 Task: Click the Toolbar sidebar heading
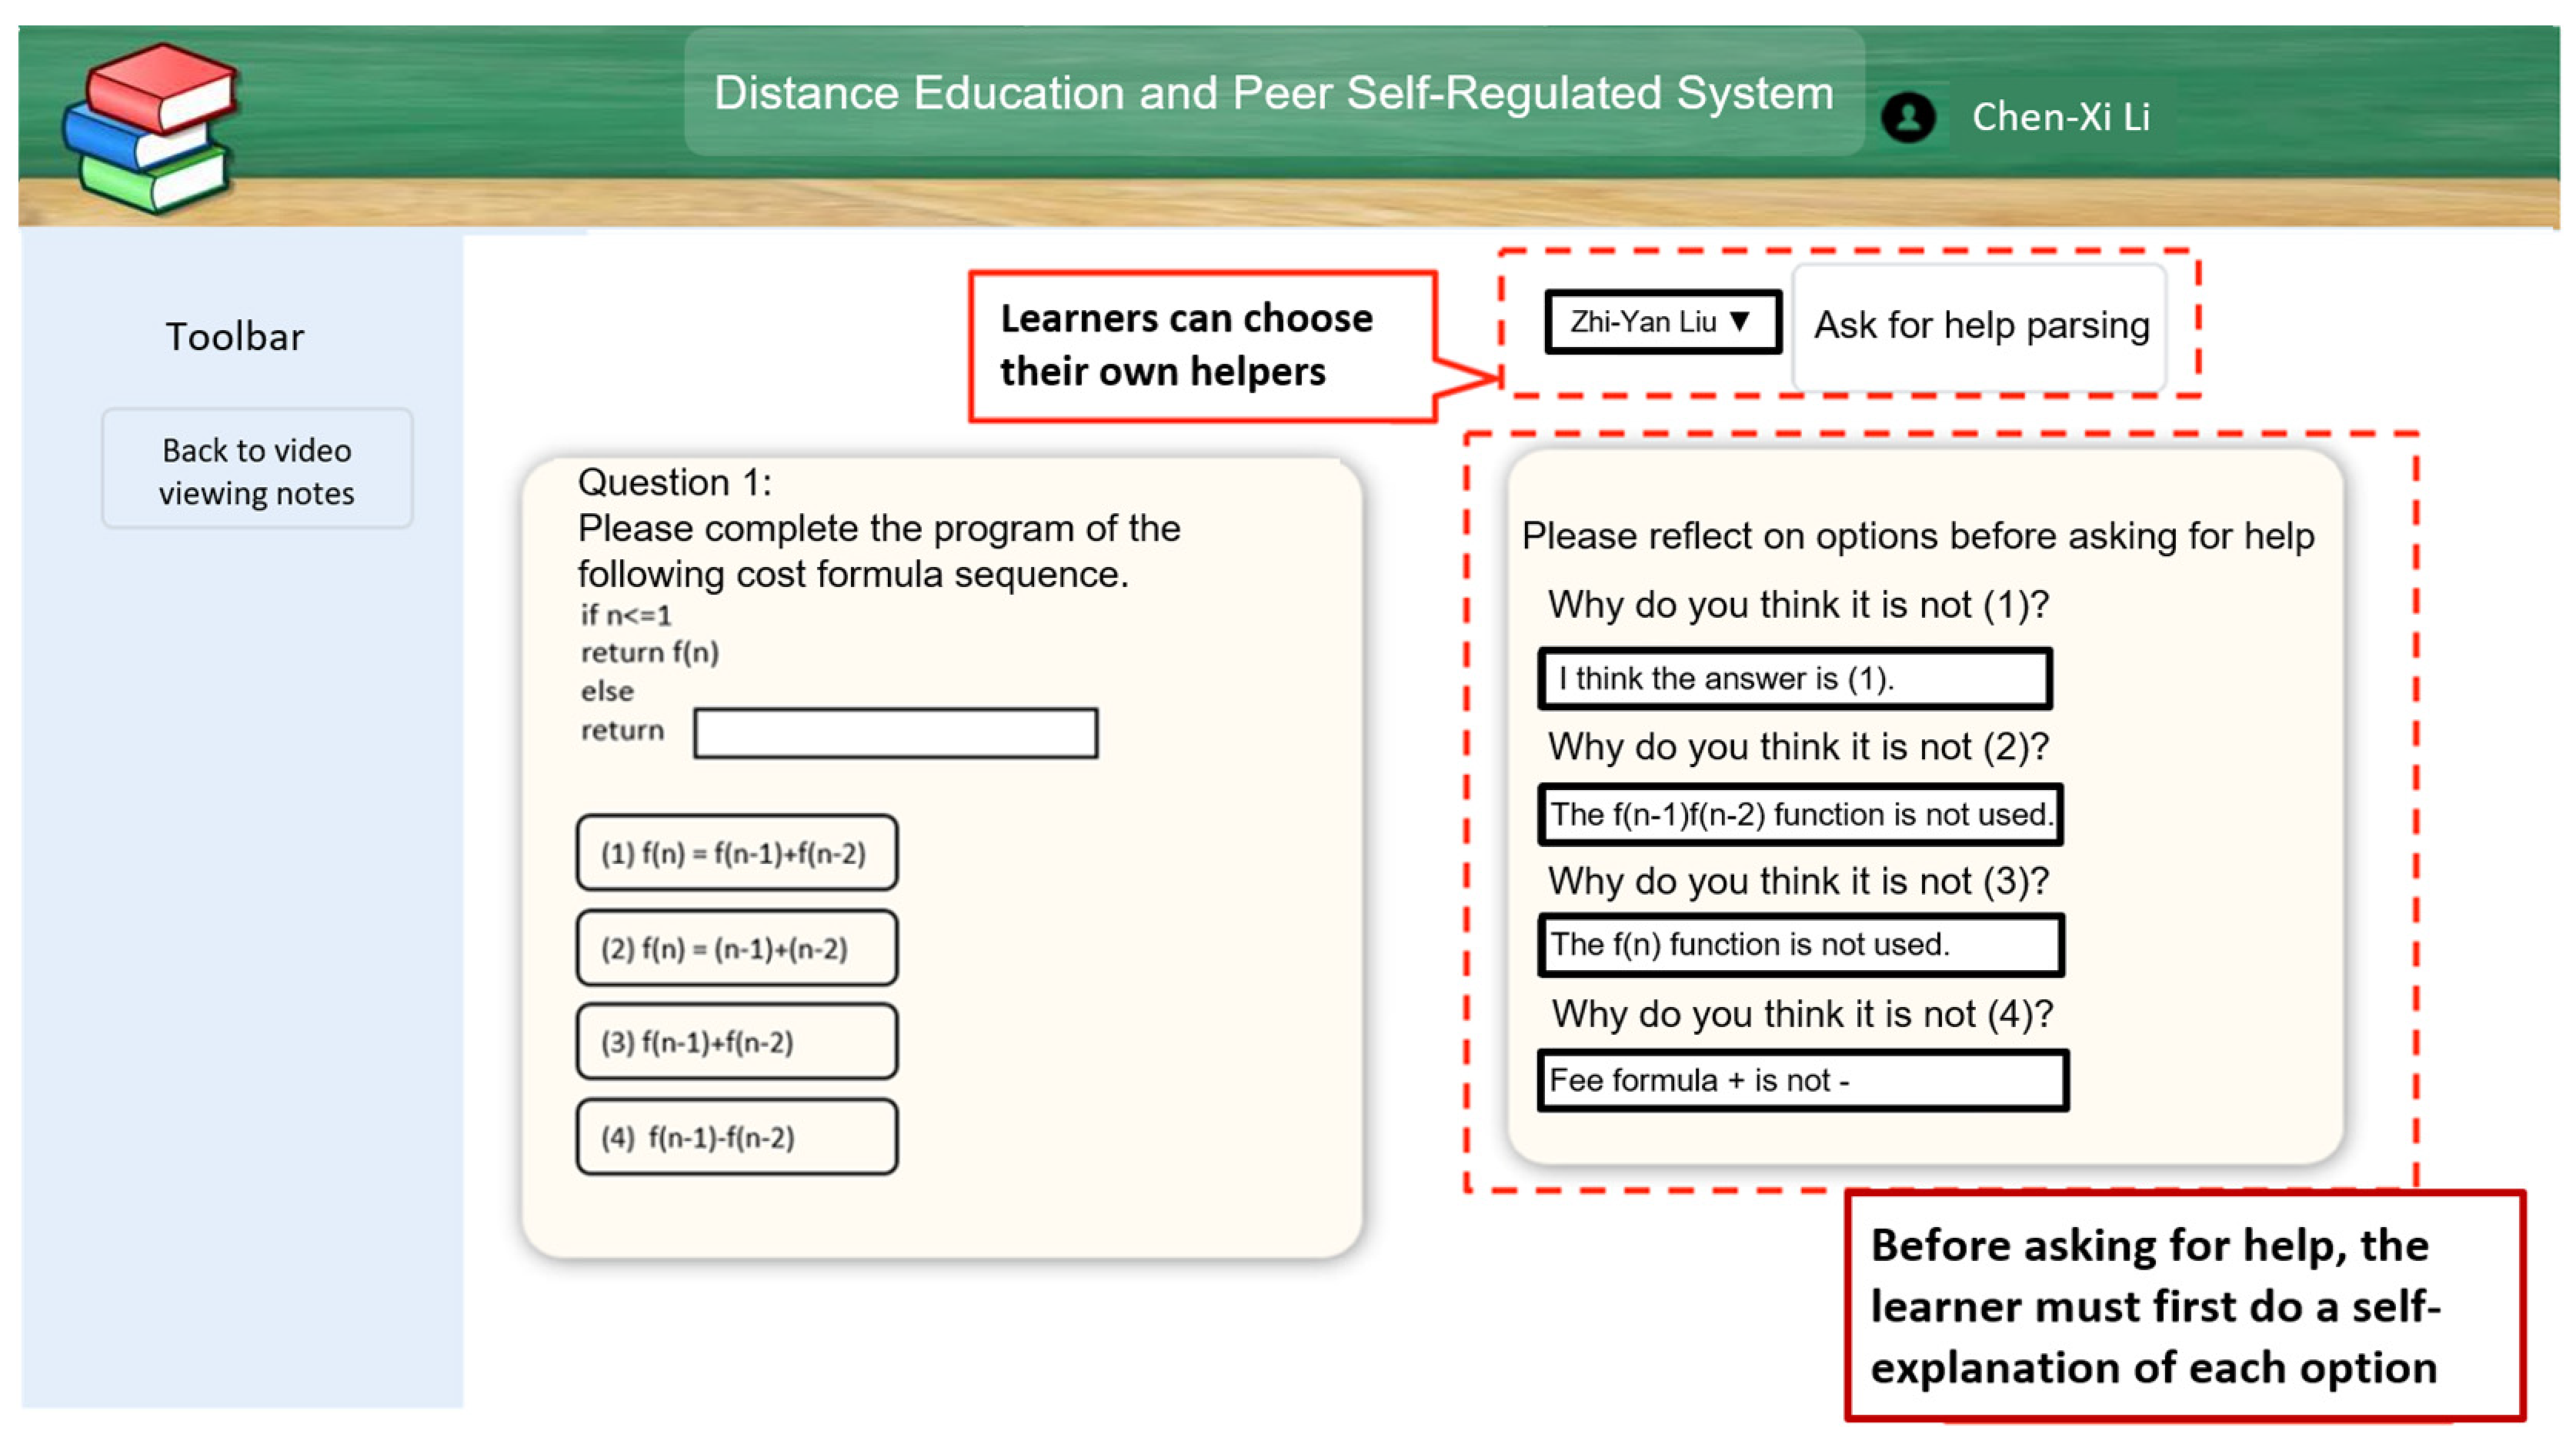(x=235, y=337)
